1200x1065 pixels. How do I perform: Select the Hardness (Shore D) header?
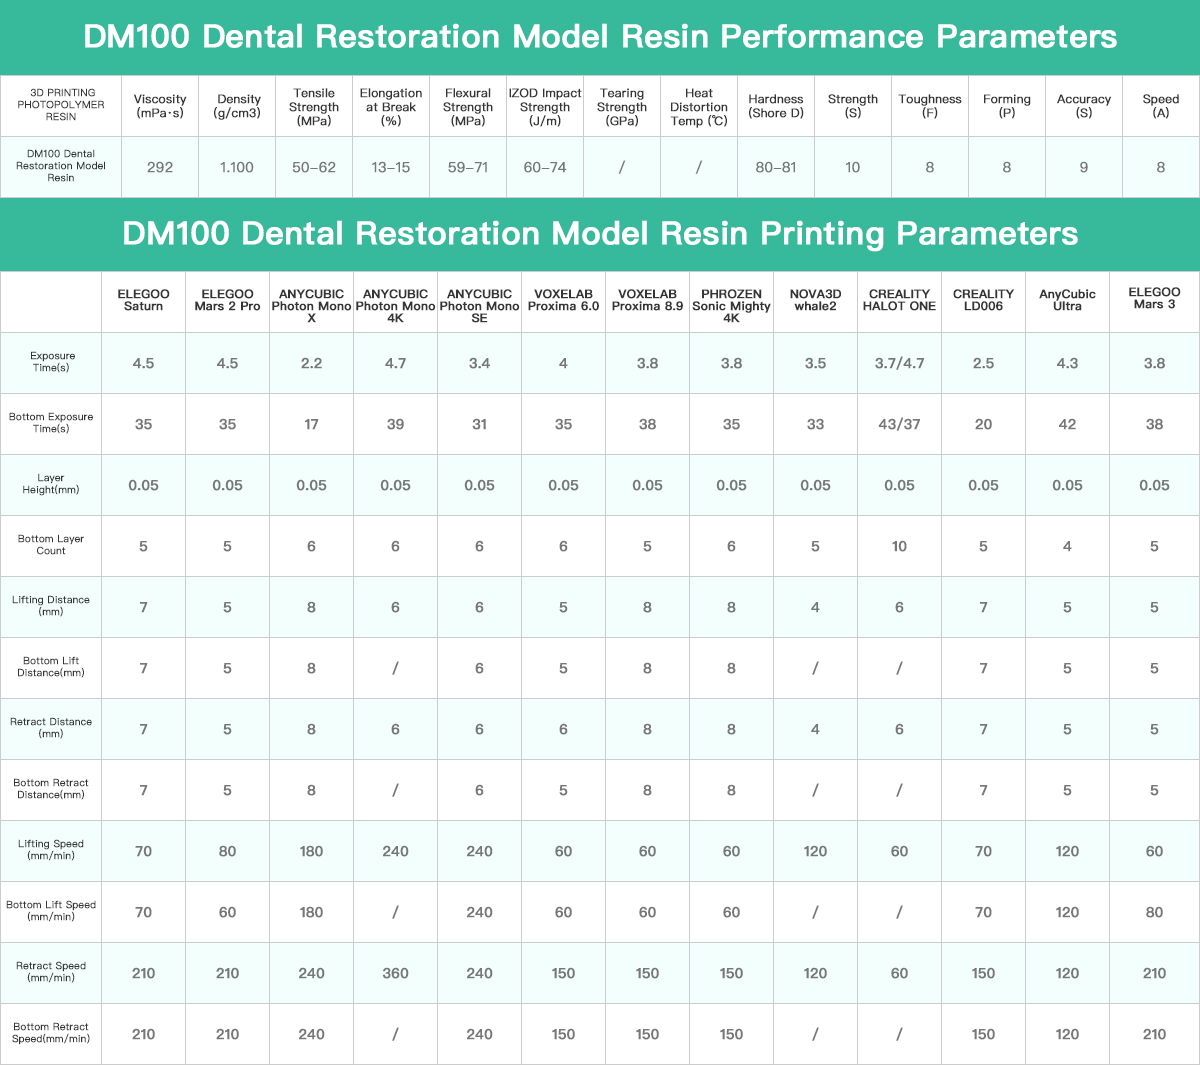(x=776, y=106)
